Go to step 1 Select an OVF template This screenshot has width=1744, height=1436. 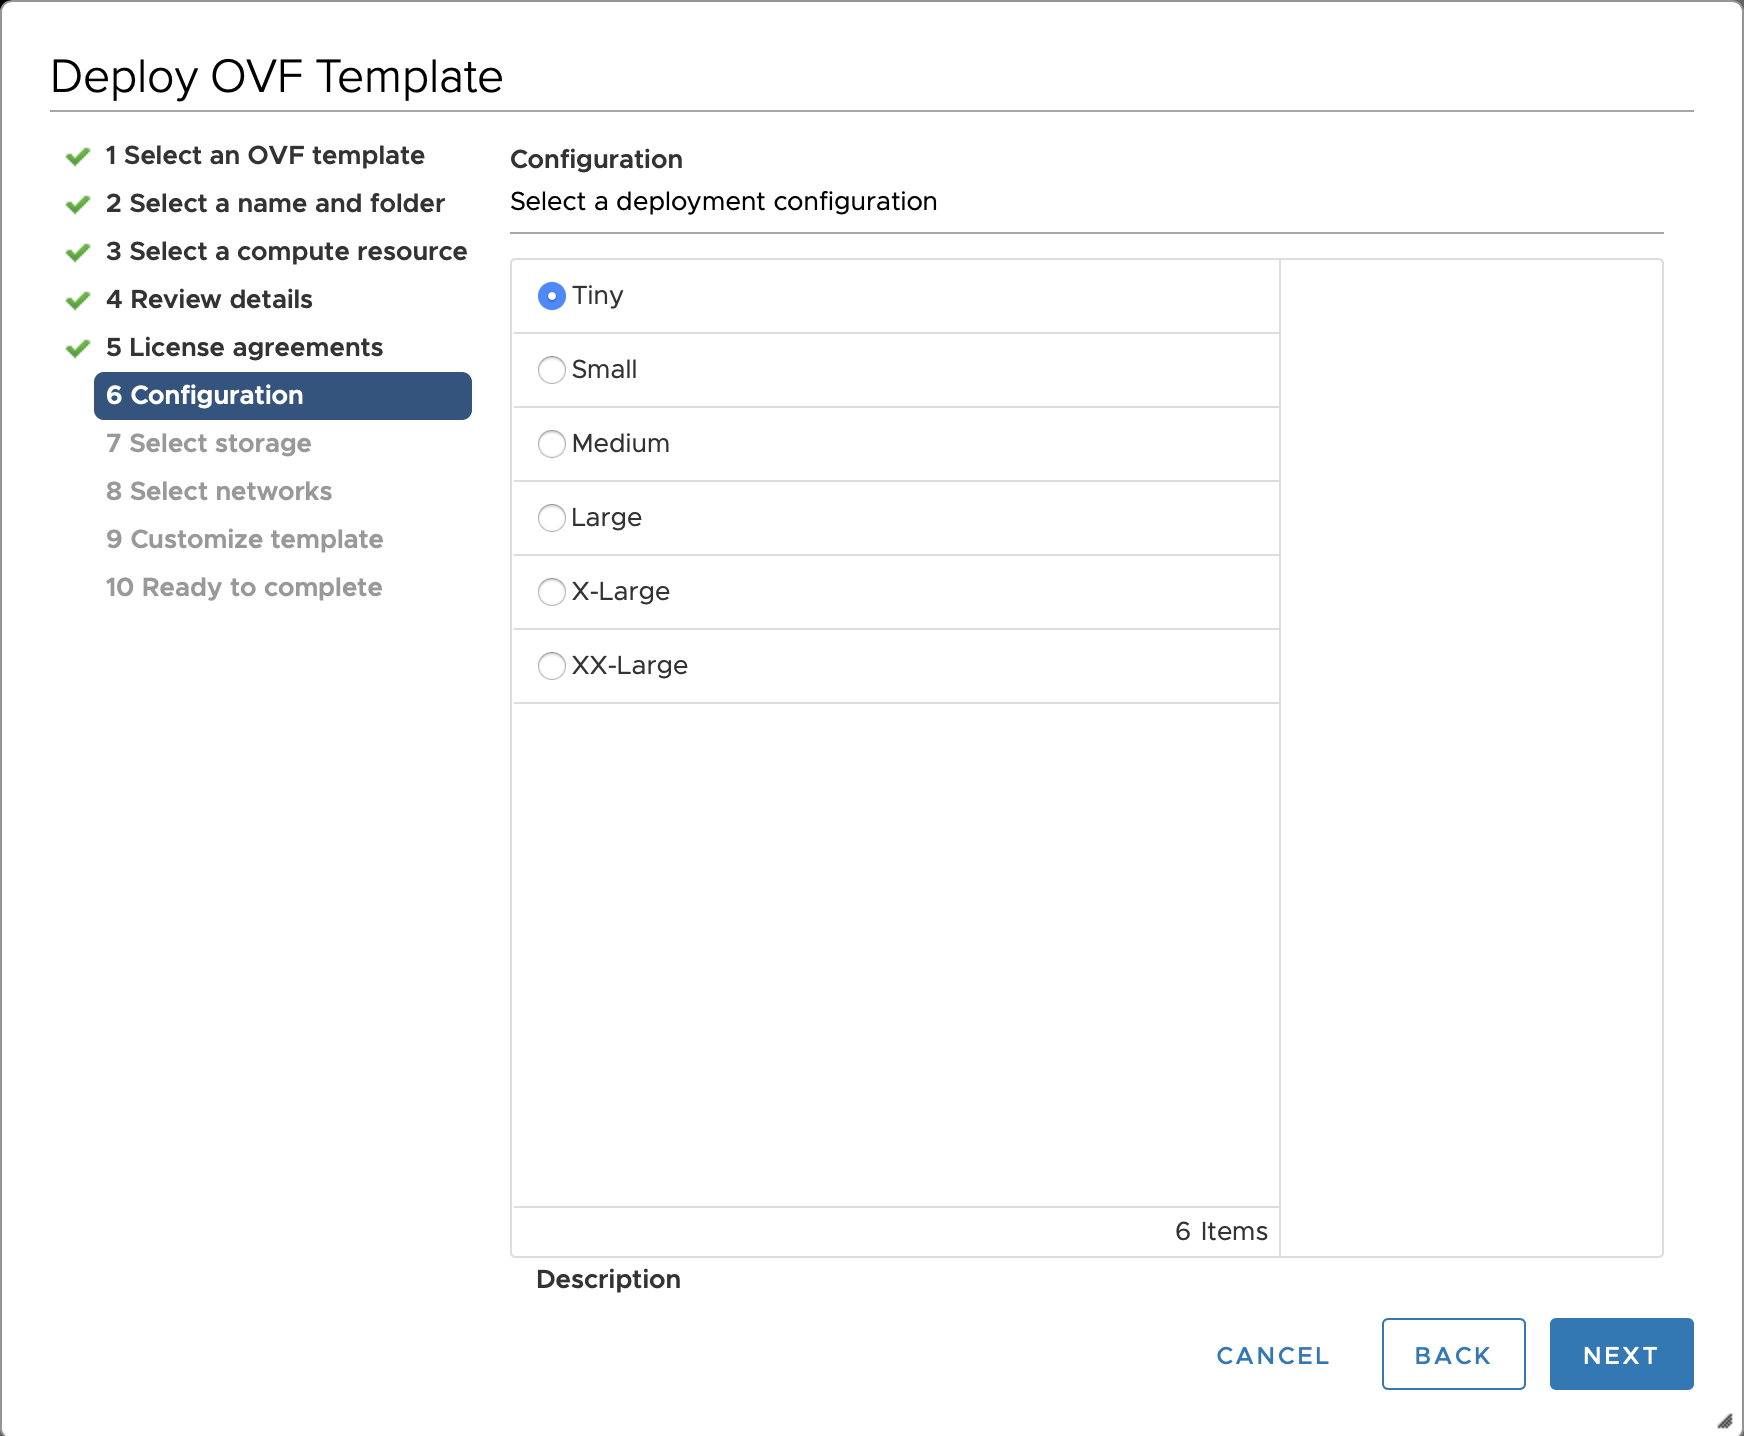265,155
